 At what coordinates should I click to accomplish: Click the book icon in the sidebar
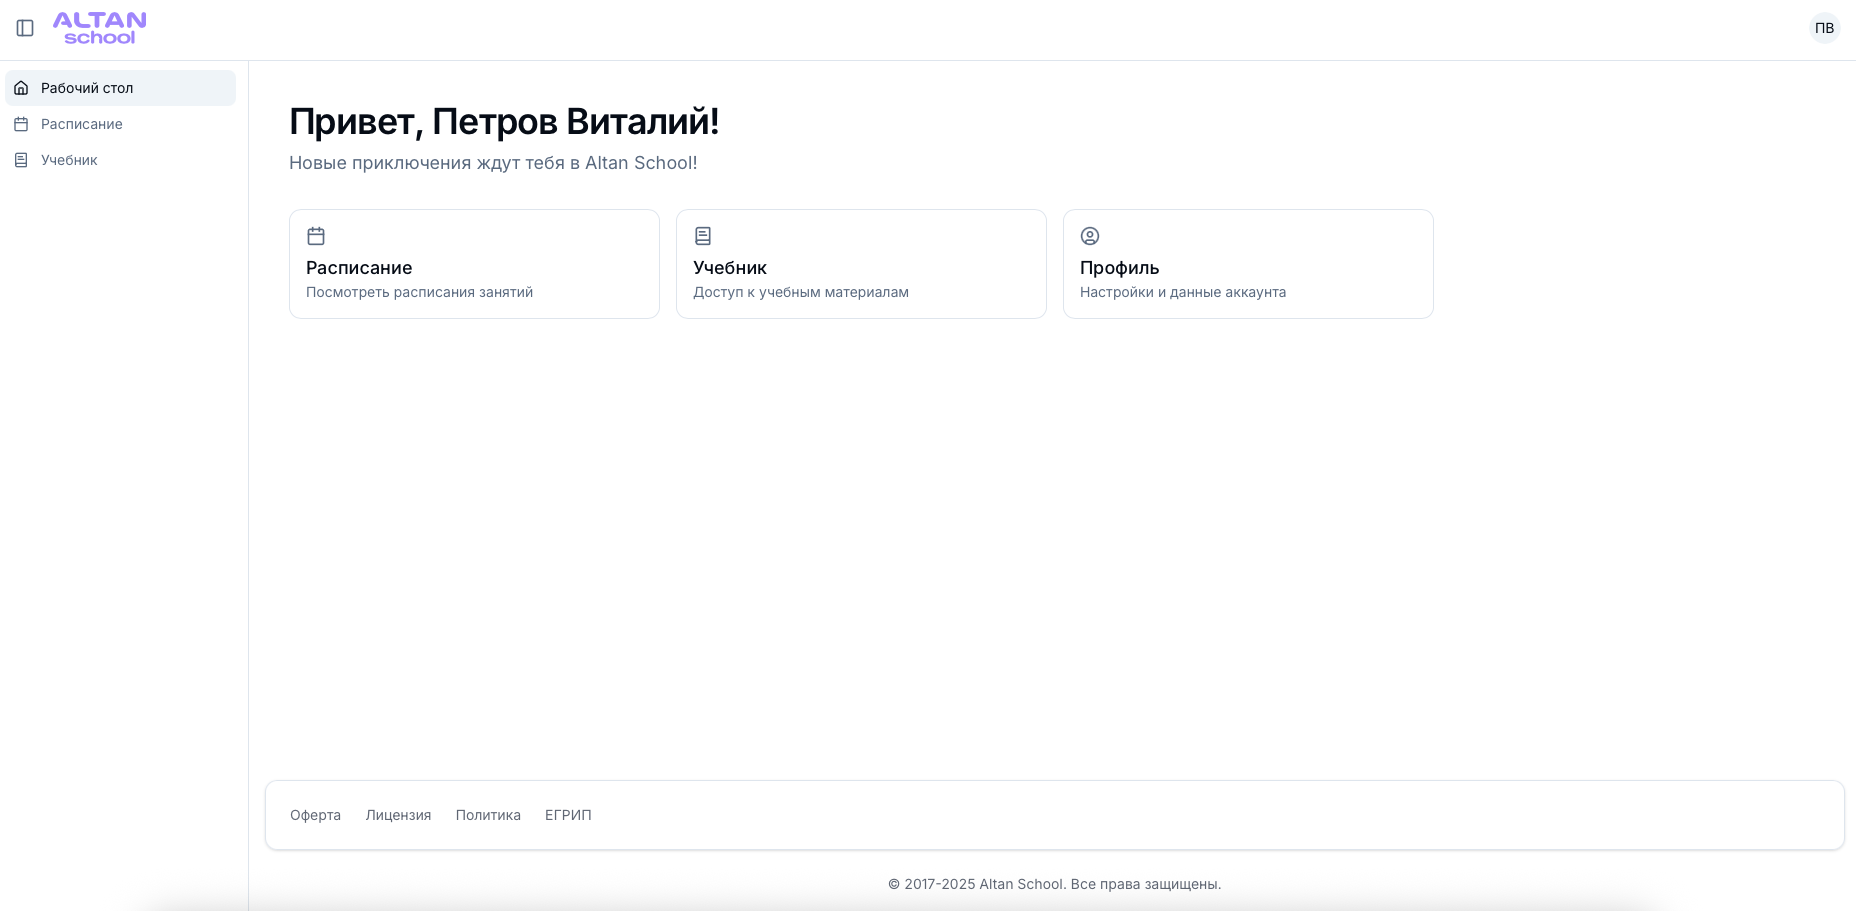(21, 160)
